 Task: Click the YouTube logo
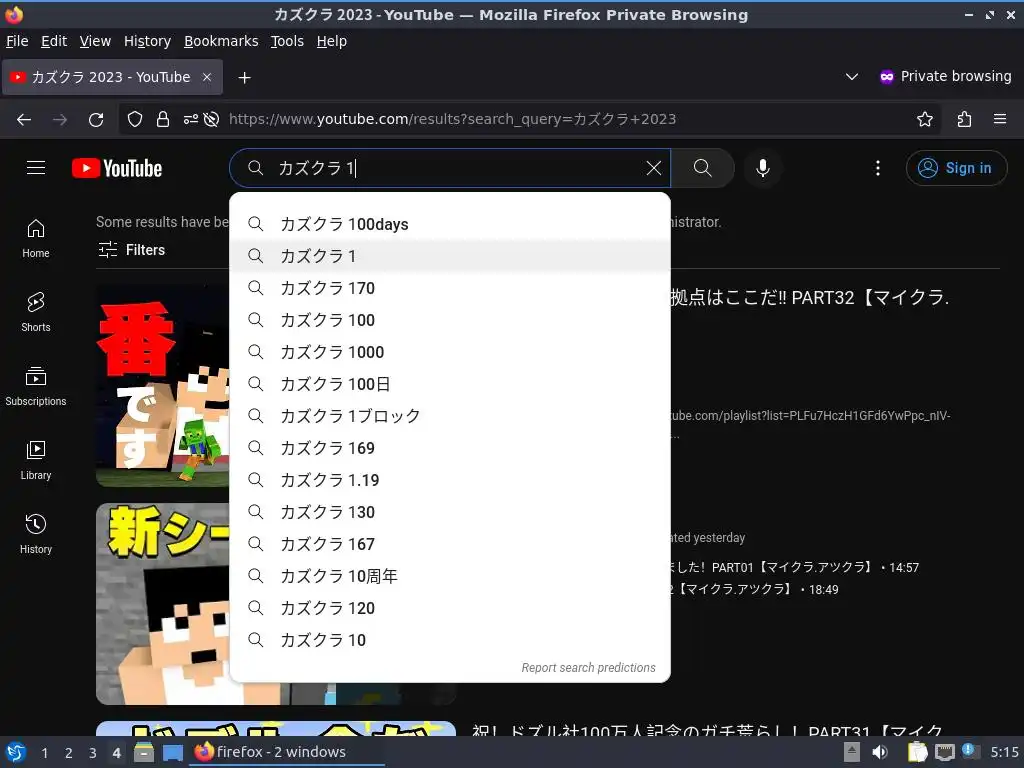point(117,168)
